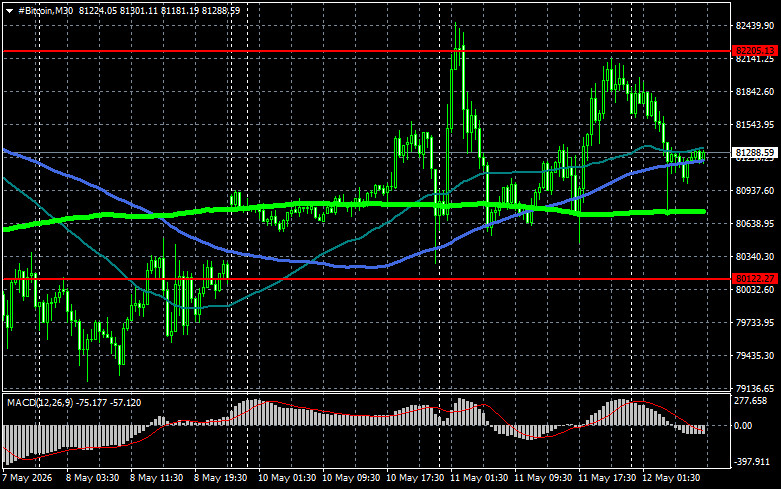Click the price scale value 79136.65
The image size is (781, 489).
[755, 388]
